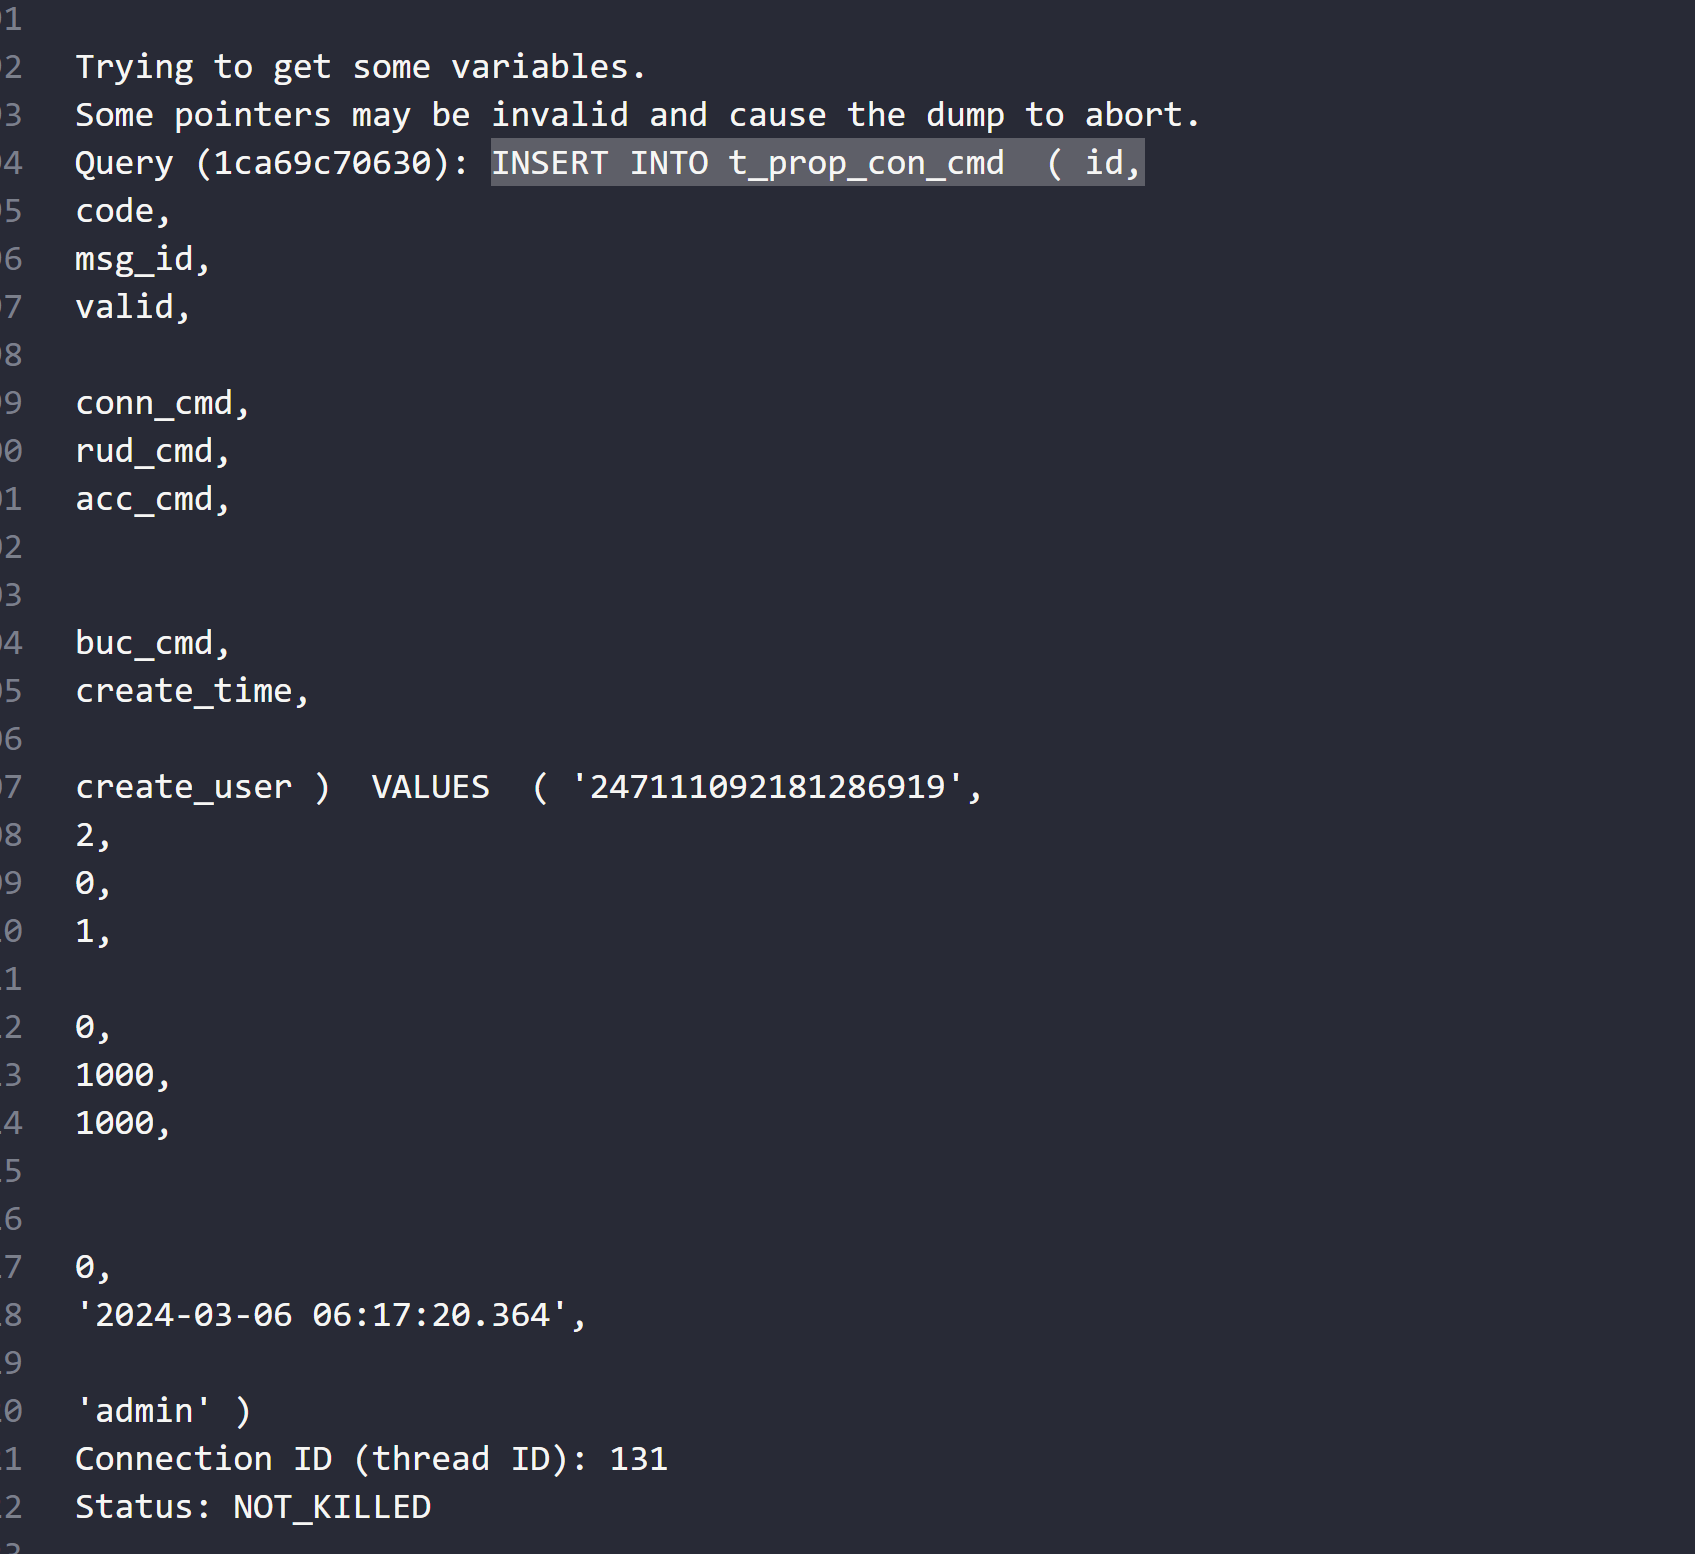Viewport: 1695px width, 1554px height.
Task: Click the 'create_time,' line
Action: 192,691
